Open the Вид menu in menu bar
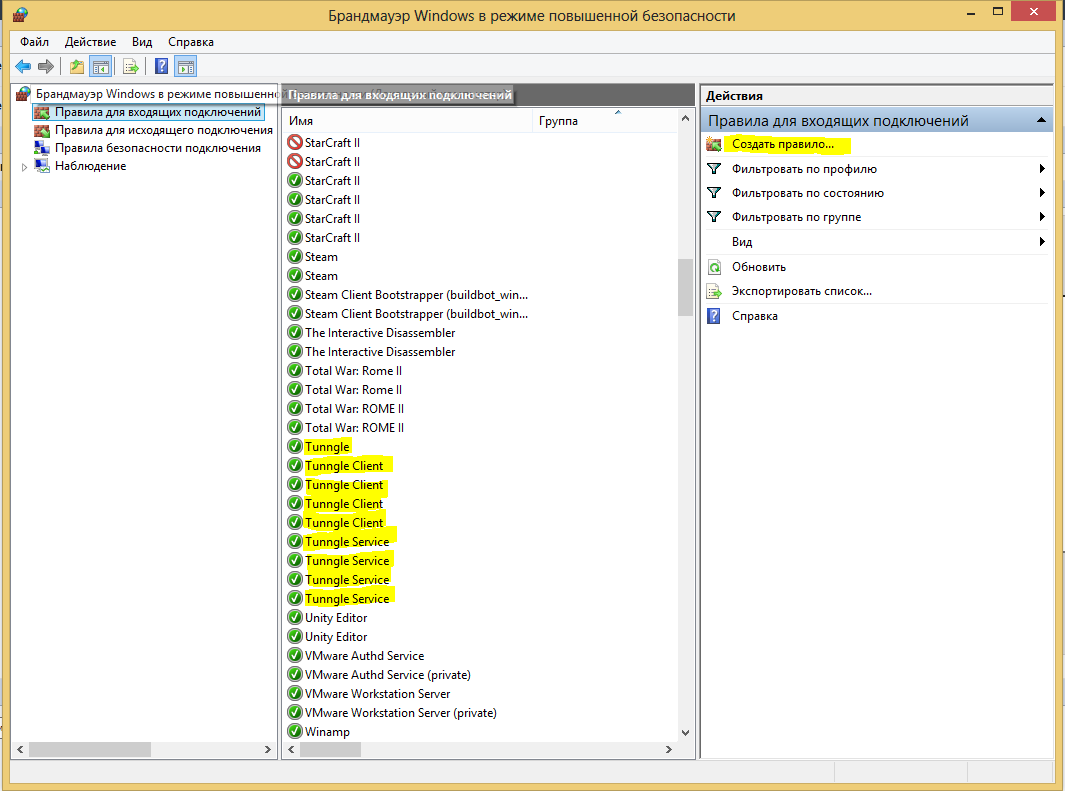This screenshot has width=1065, height=791. 142,41
